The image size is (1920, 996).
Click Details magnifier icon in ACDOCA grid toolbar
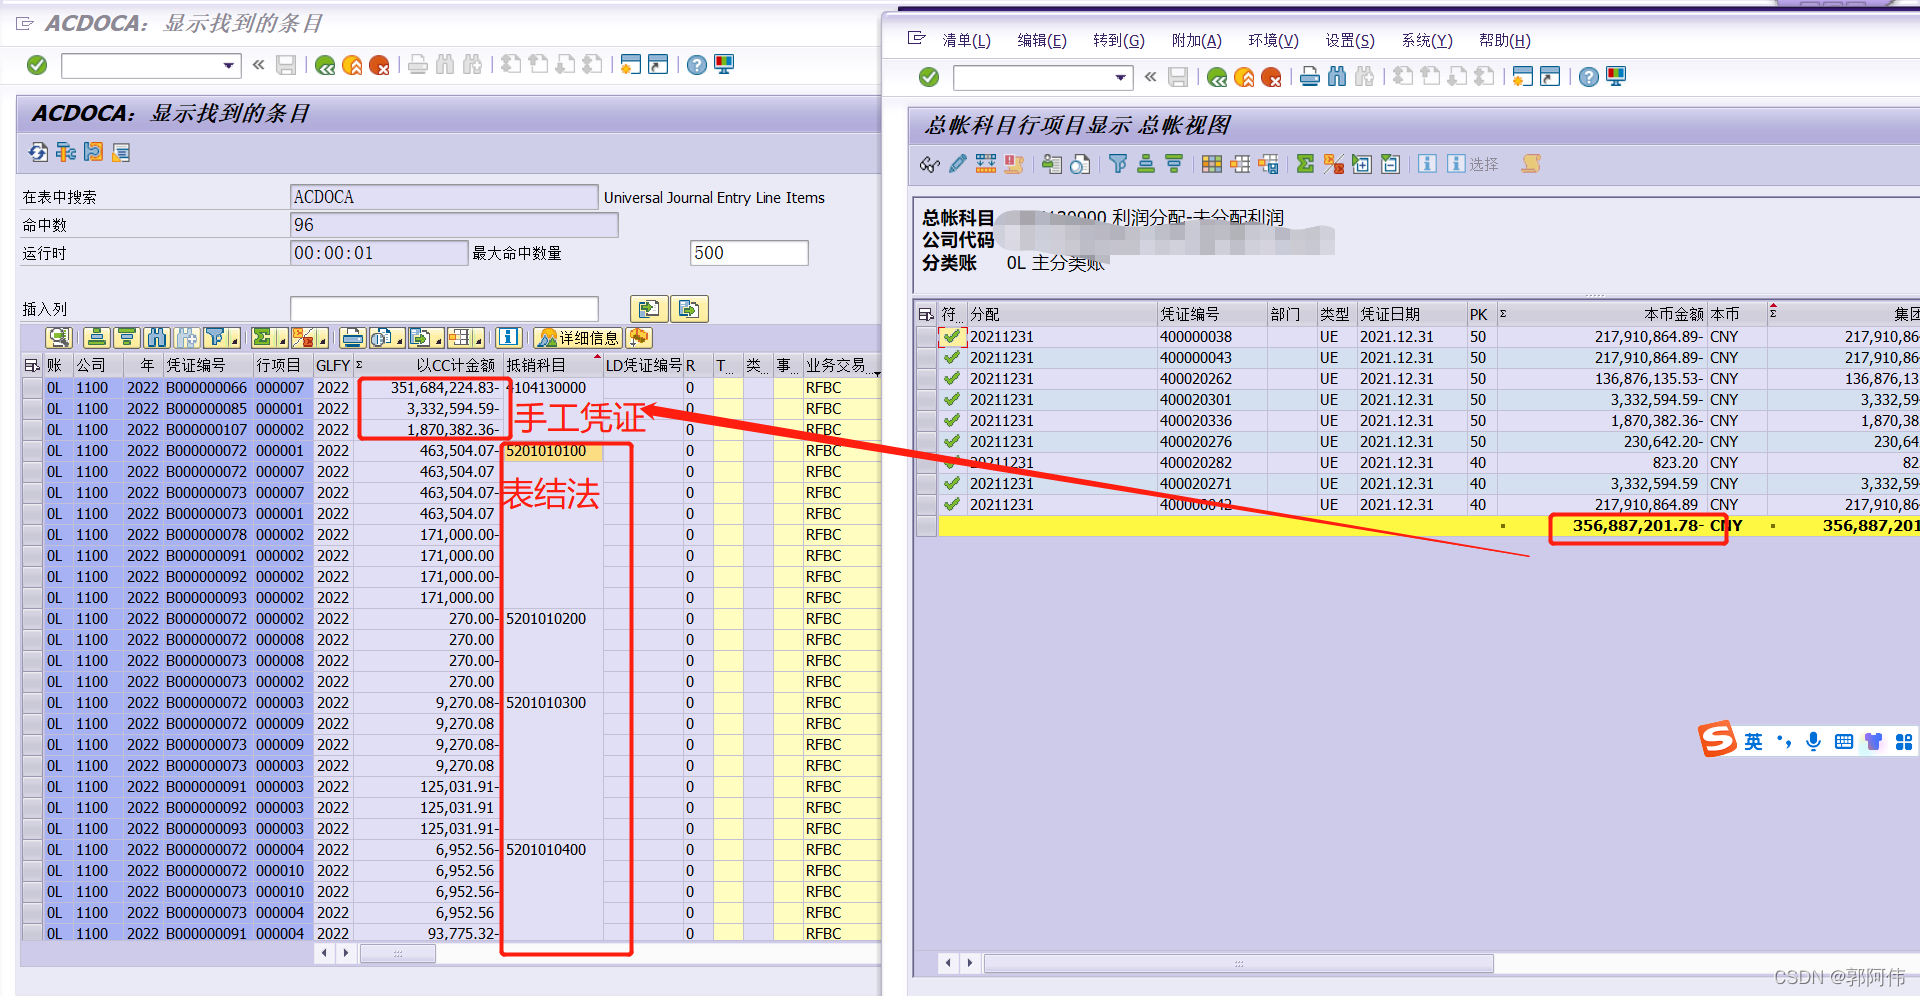point(59,338)
